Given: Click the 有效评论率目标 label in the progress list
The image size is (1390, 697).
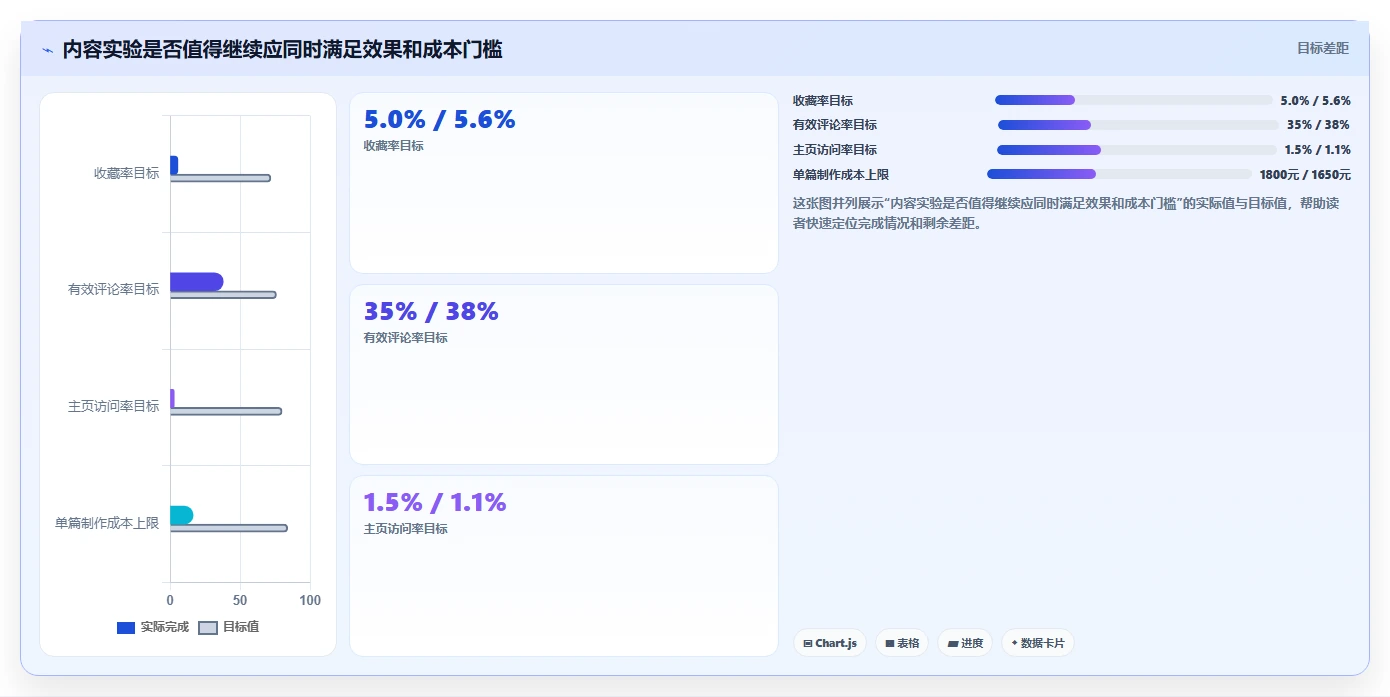Looking at the screenshot, I should tap(835, 125).
